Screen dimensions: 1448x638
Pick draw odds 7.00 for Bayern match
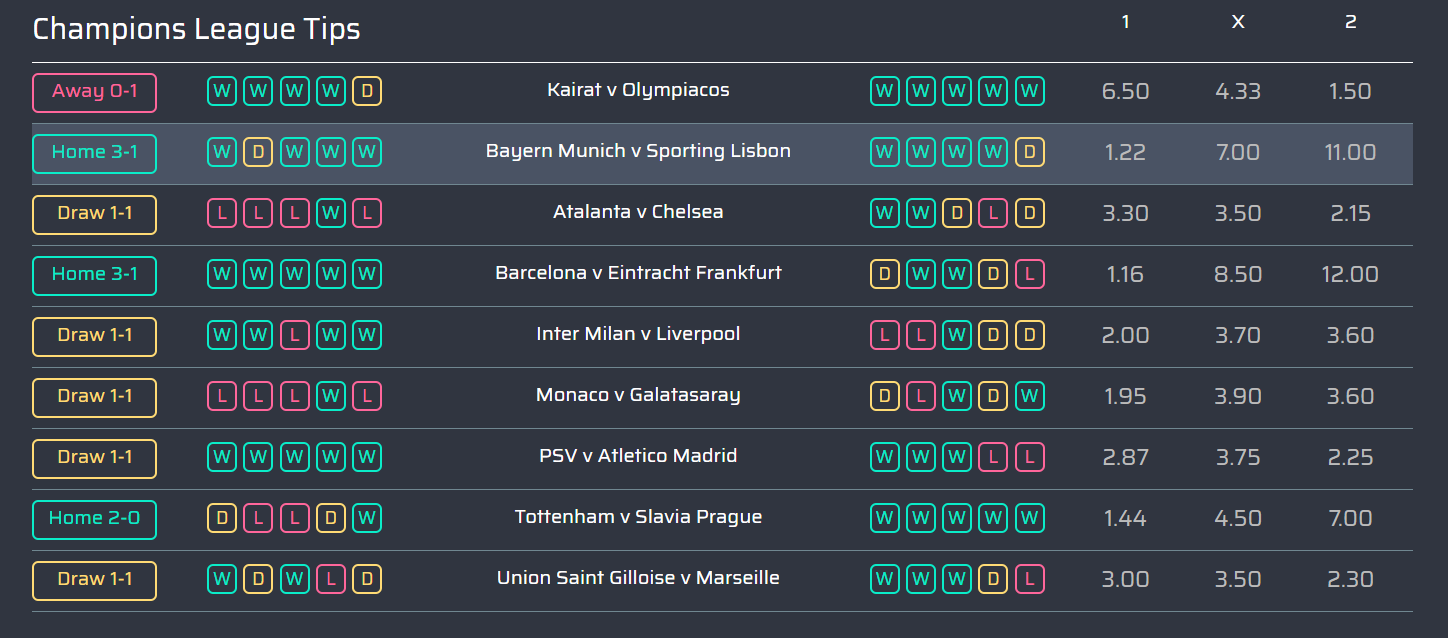click(1237, 153)
